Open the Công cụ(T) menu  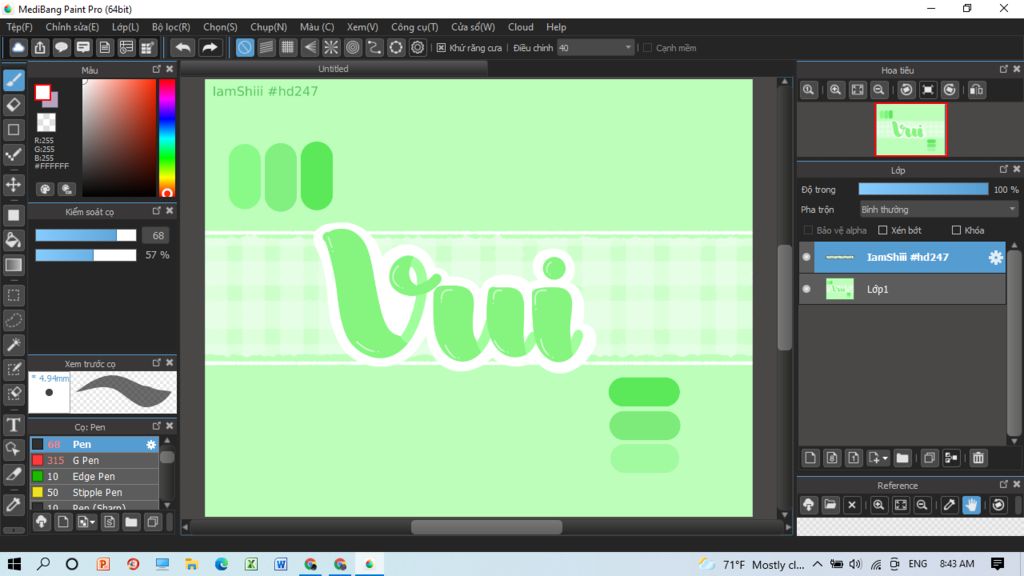click(x=414, y=27)
